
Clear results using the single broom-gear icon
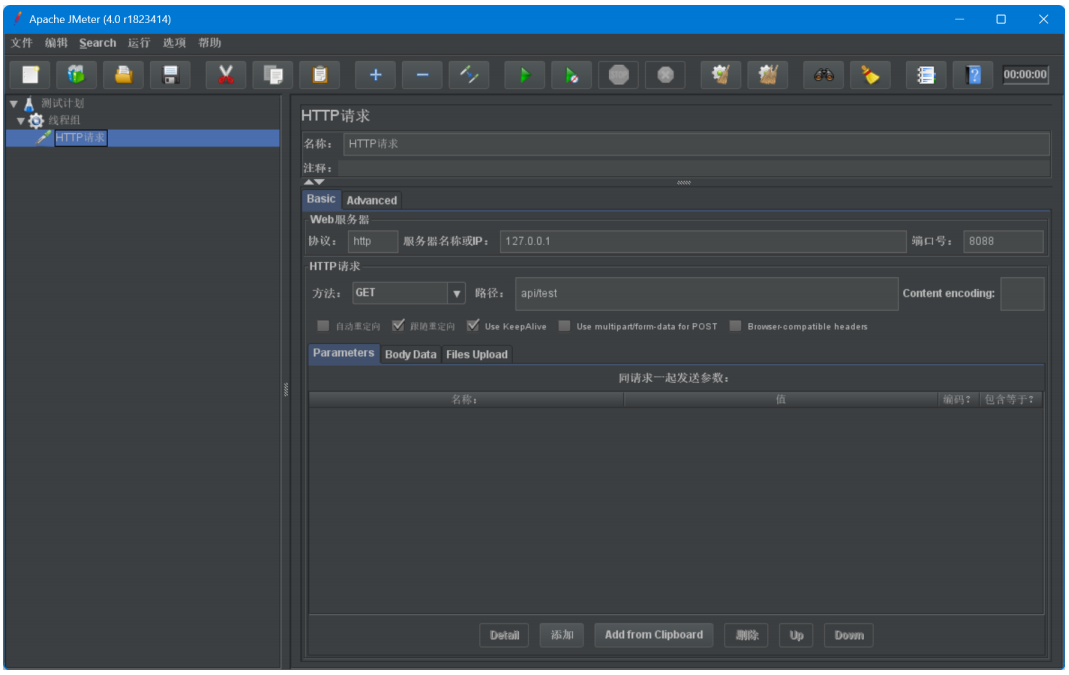click(x=721, y=74)
